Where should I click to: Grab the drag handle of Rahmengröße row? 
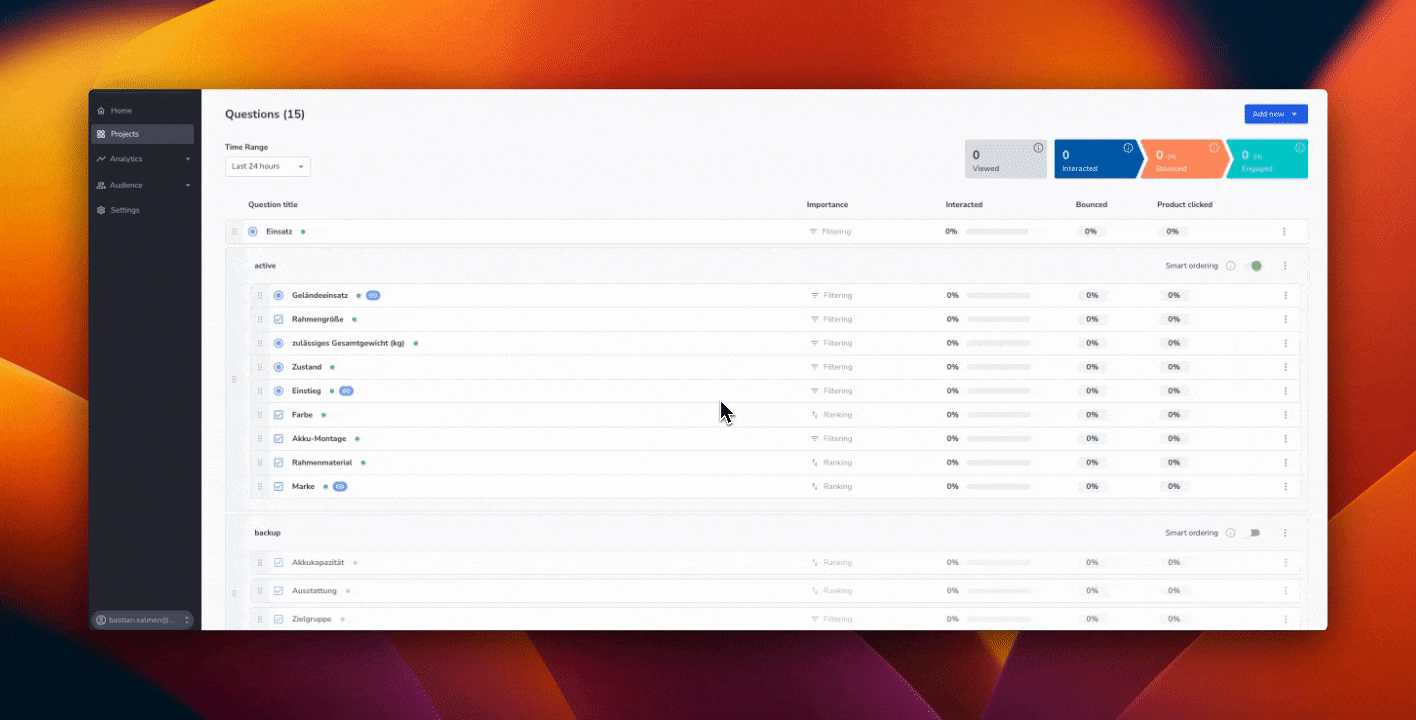click(x=260, y=320)
